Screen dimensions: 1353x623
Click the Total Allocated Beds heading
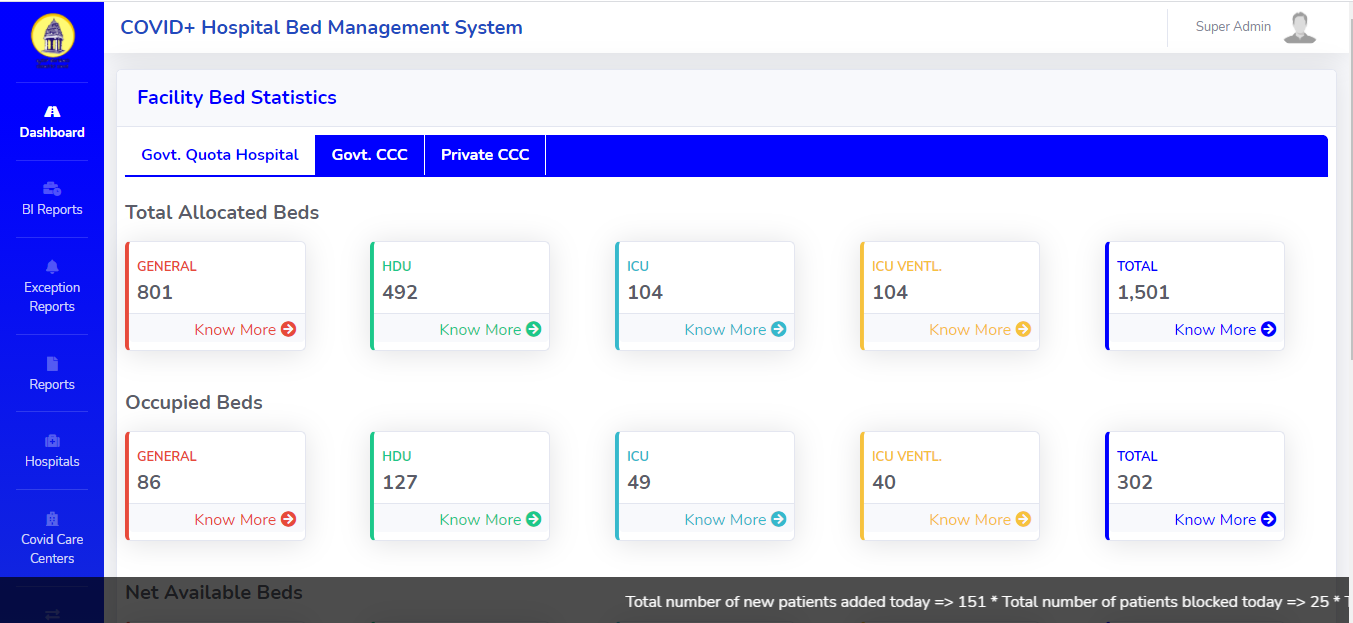pyautogui.click(x=222, y=212)
